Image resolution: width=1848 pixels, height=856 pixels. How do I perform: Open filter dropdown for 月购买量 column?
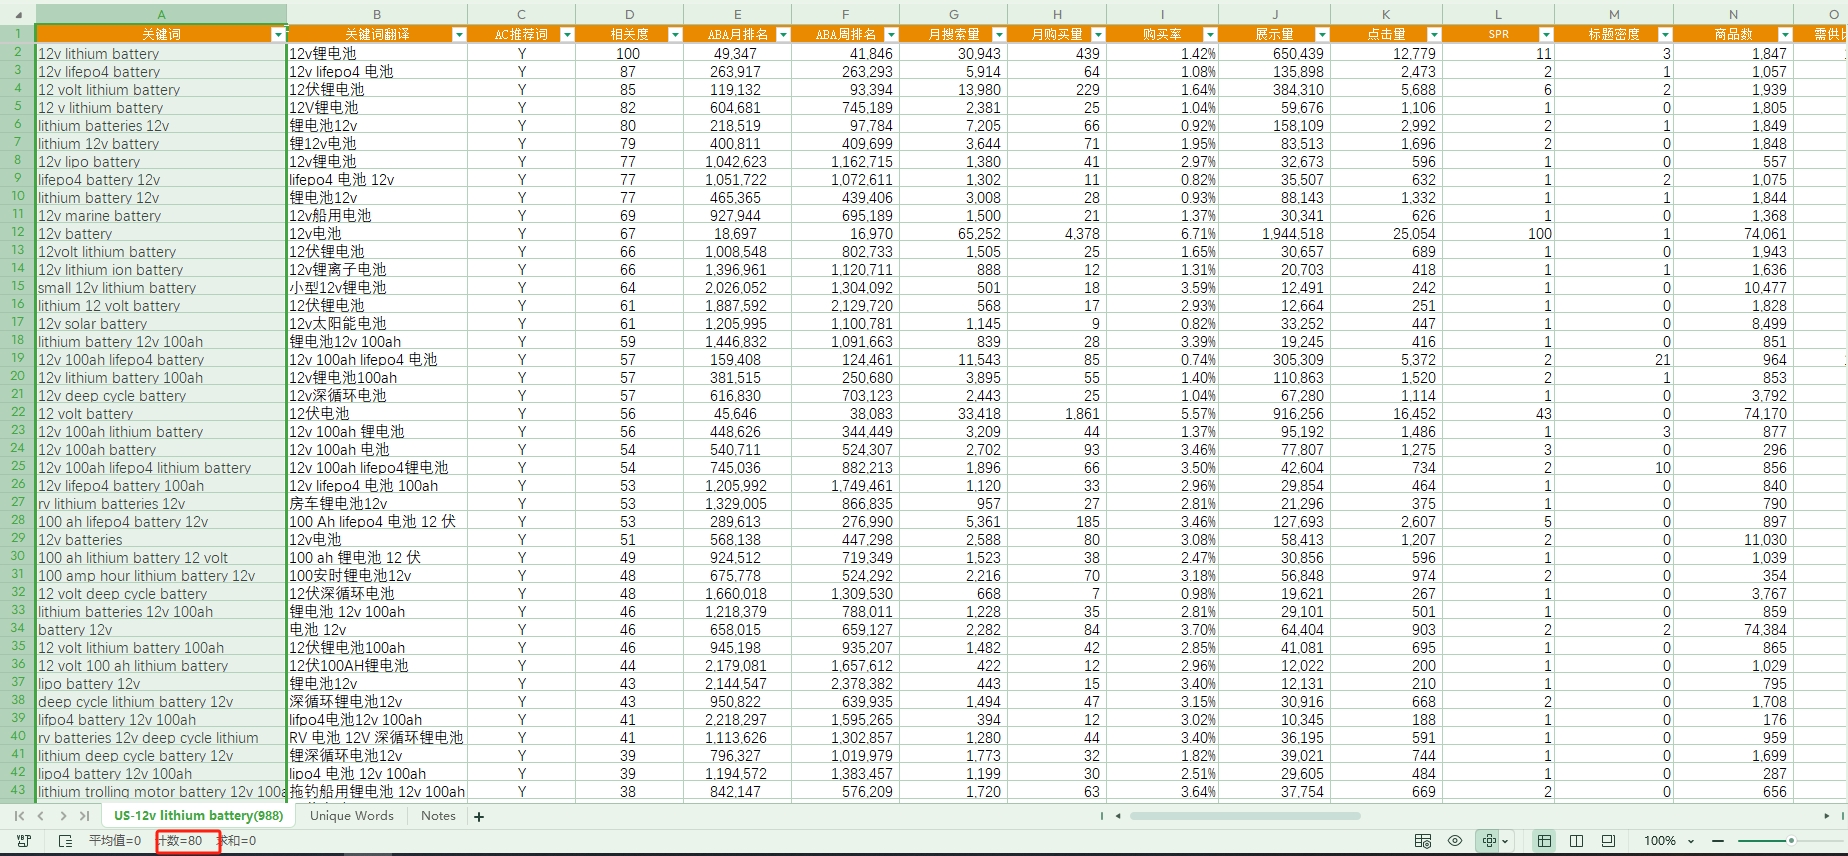pyautogui.click(x=1098, y=34)
